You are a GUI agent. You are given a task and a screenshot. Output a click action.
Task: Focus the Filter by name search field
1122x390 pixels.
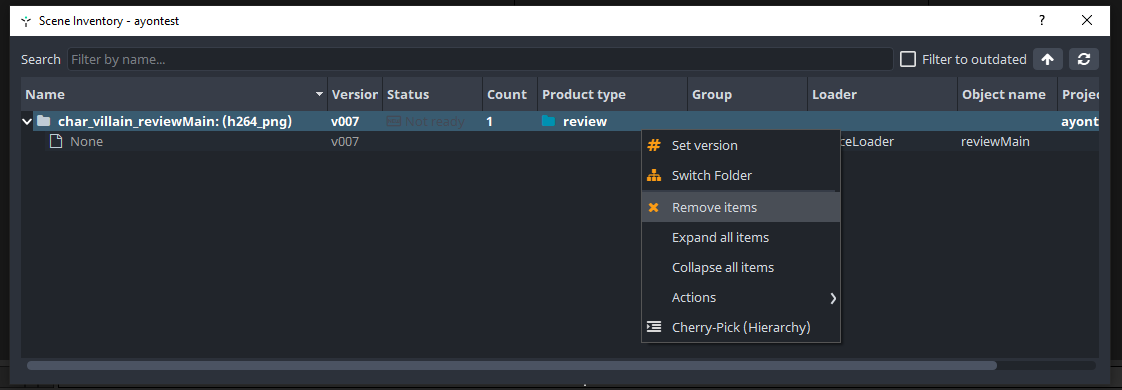pos(480,59)
